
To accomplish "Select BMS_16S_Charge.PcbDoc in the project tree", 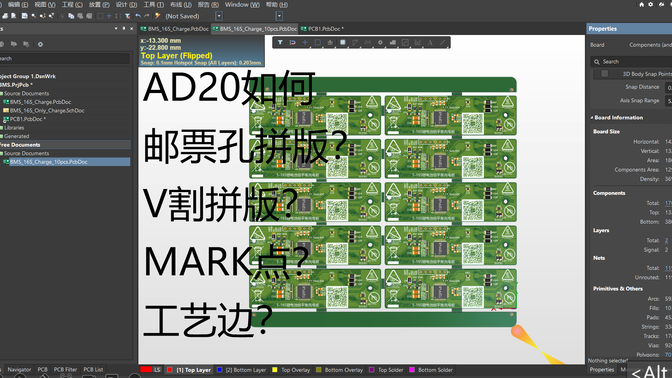I will 40,102.
